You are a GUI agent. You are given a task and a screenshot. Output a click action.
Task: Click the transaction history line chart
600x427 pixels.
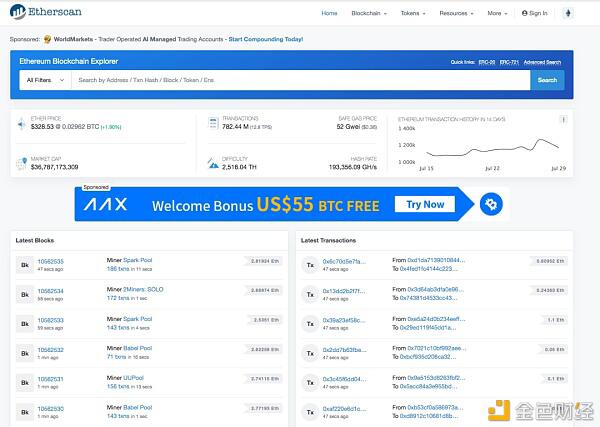point(492,148)
